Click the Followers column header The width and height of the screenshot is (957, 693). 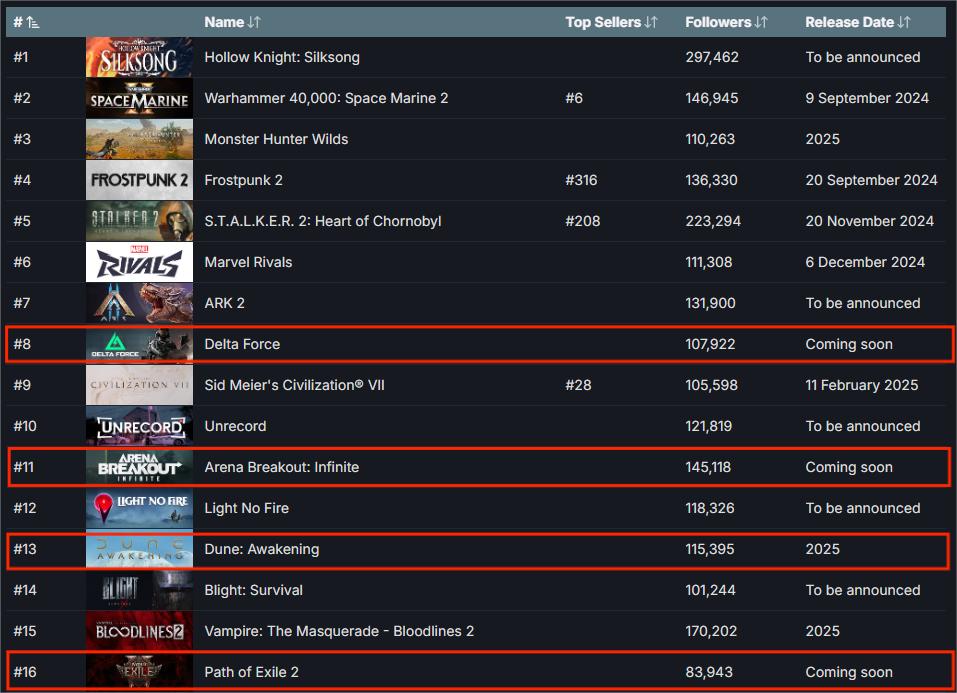(718, 23)
